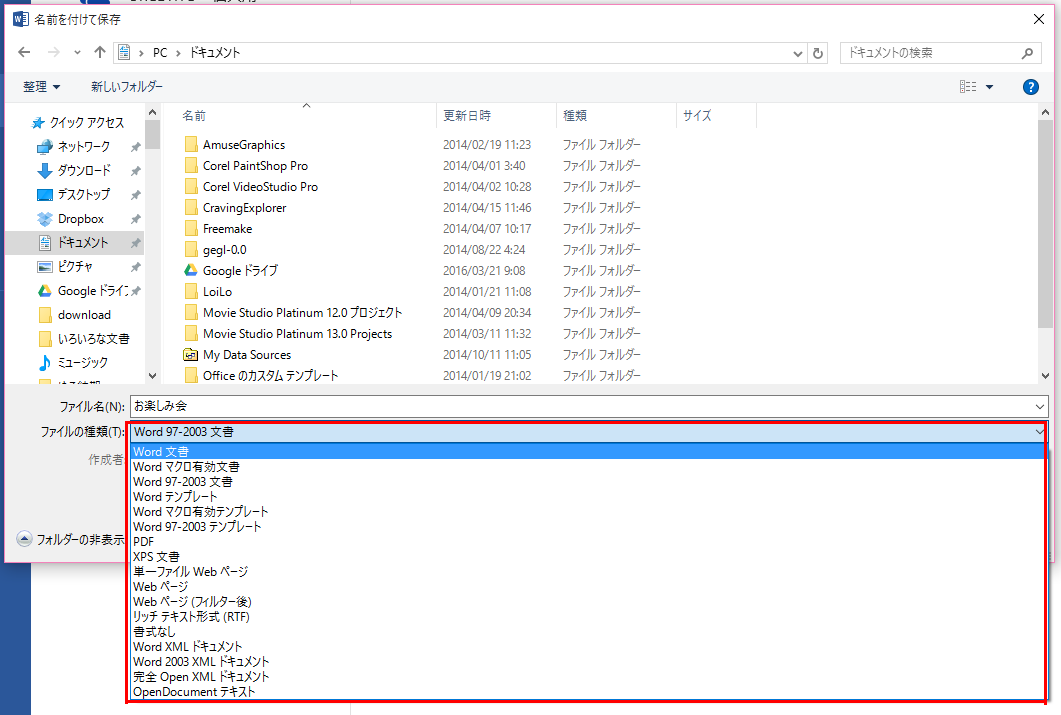
Task: Refresh the Documents folder listing
Action: [819, 53]
